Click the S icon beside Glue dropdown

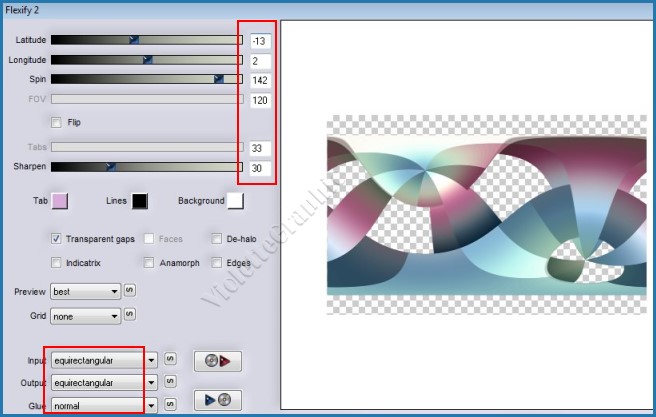170,405
